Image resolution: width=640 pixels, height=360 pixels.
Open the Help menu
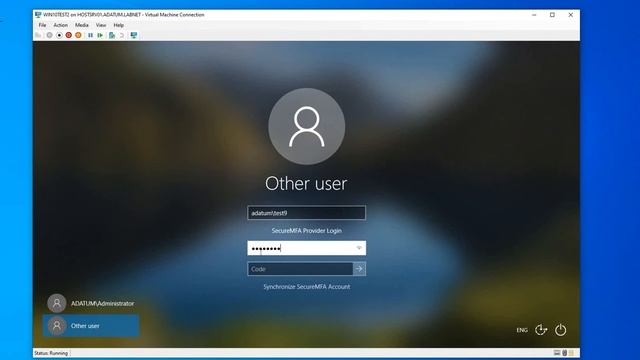point(118,25)
